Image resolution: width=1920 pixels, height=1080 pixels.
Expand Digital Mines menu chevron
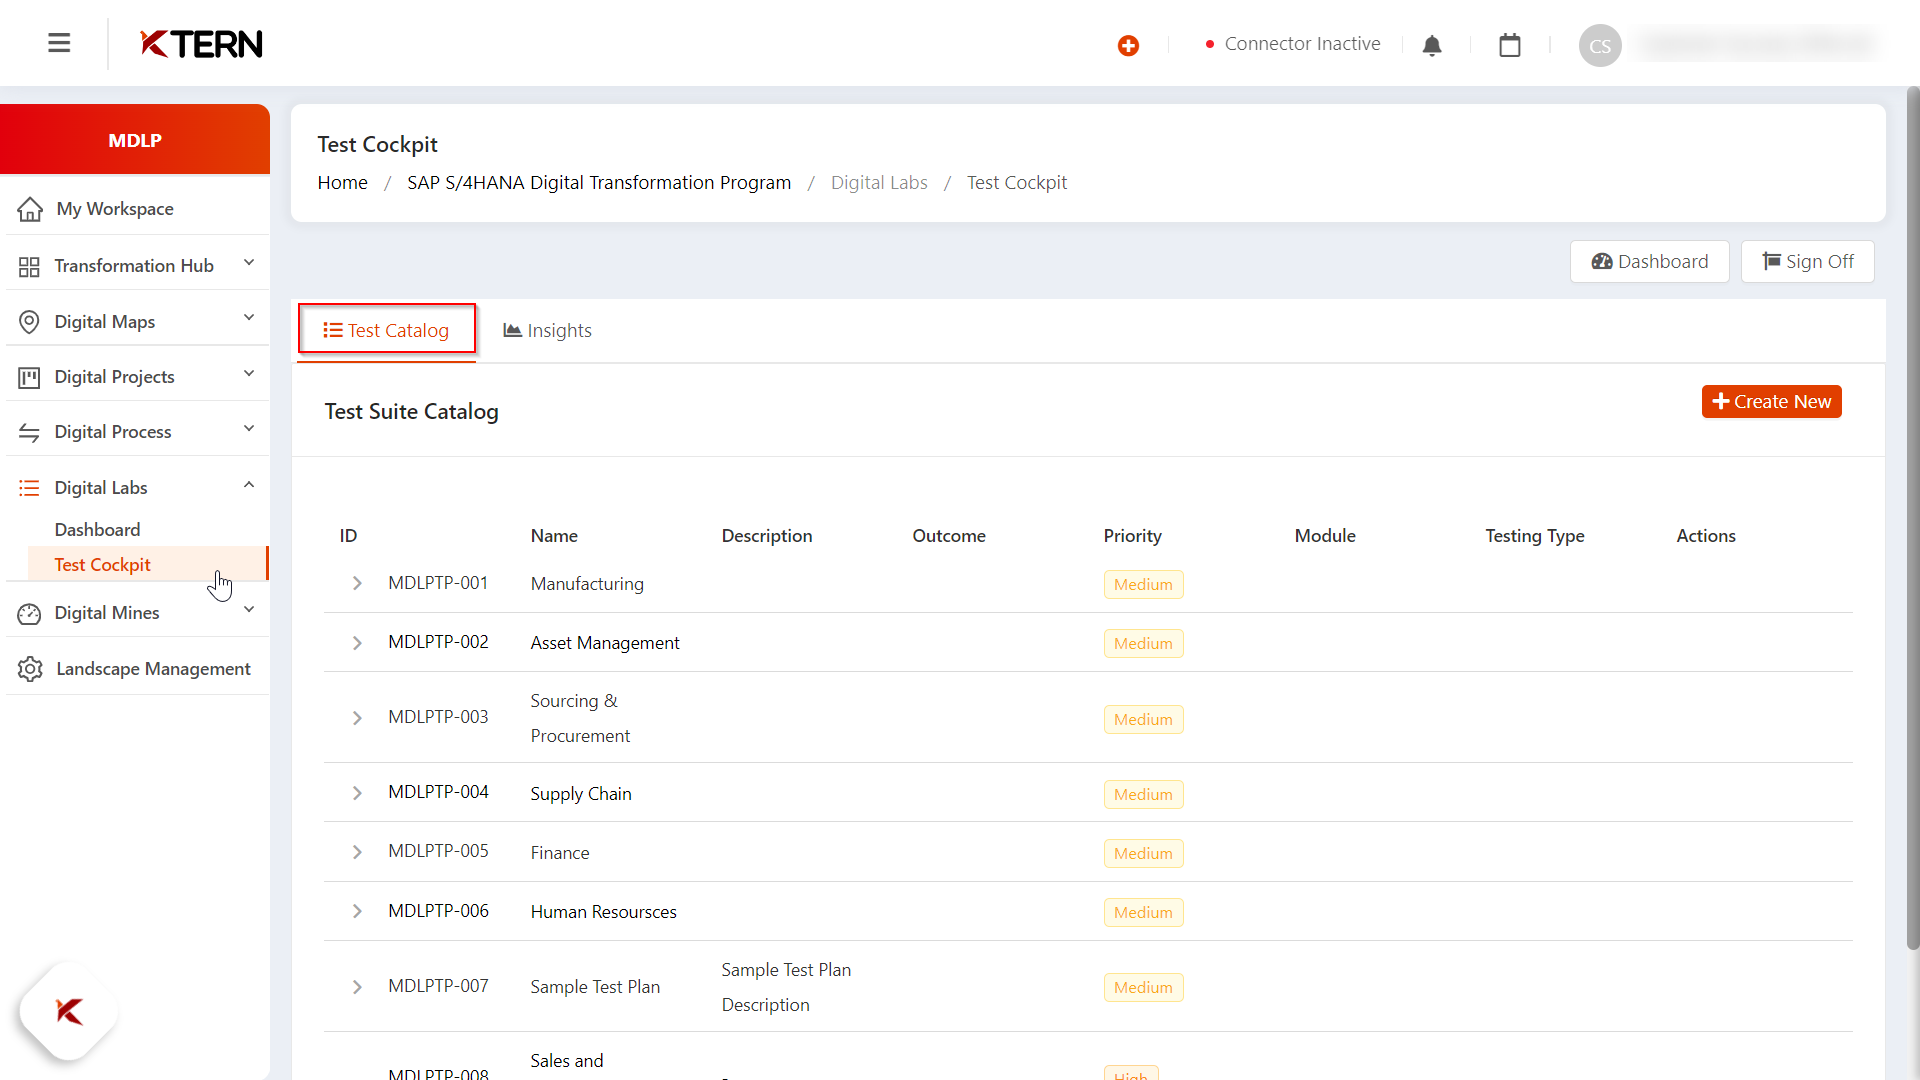pyautogui.click(x=249, y=610)
